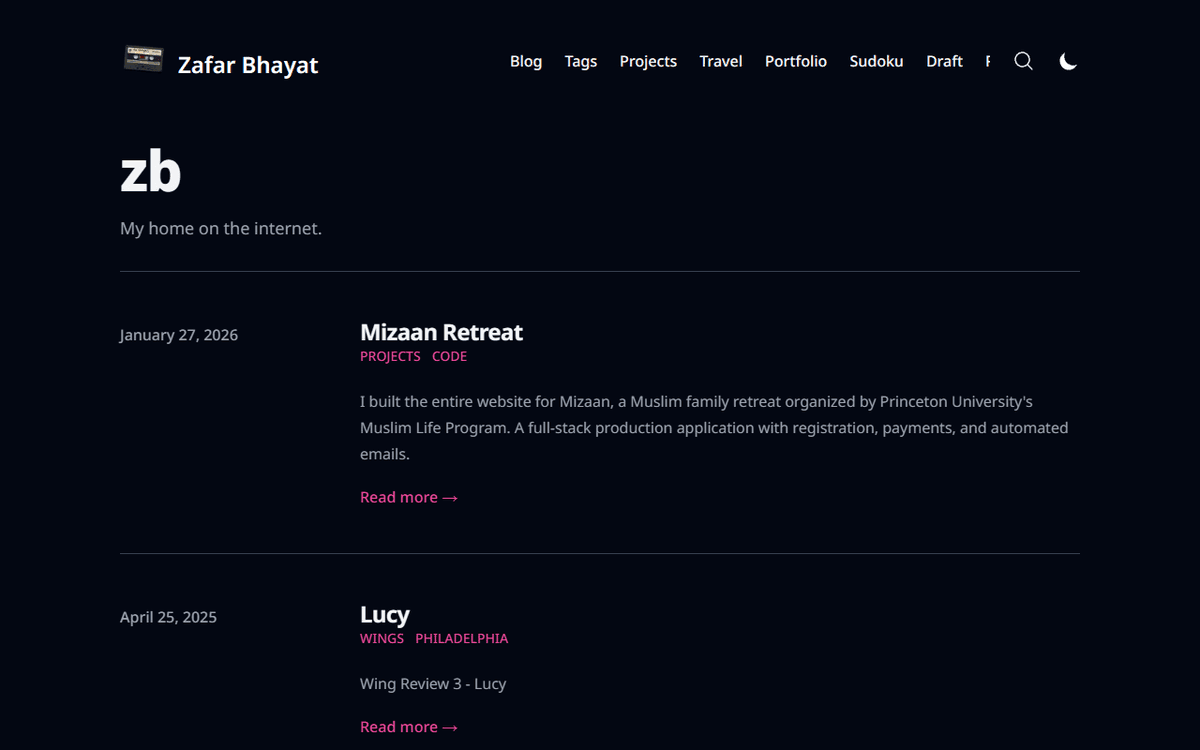Viewport: 1200px width, 750px height.
Task: Open the Blog menu item
Action: click(526, 61)
